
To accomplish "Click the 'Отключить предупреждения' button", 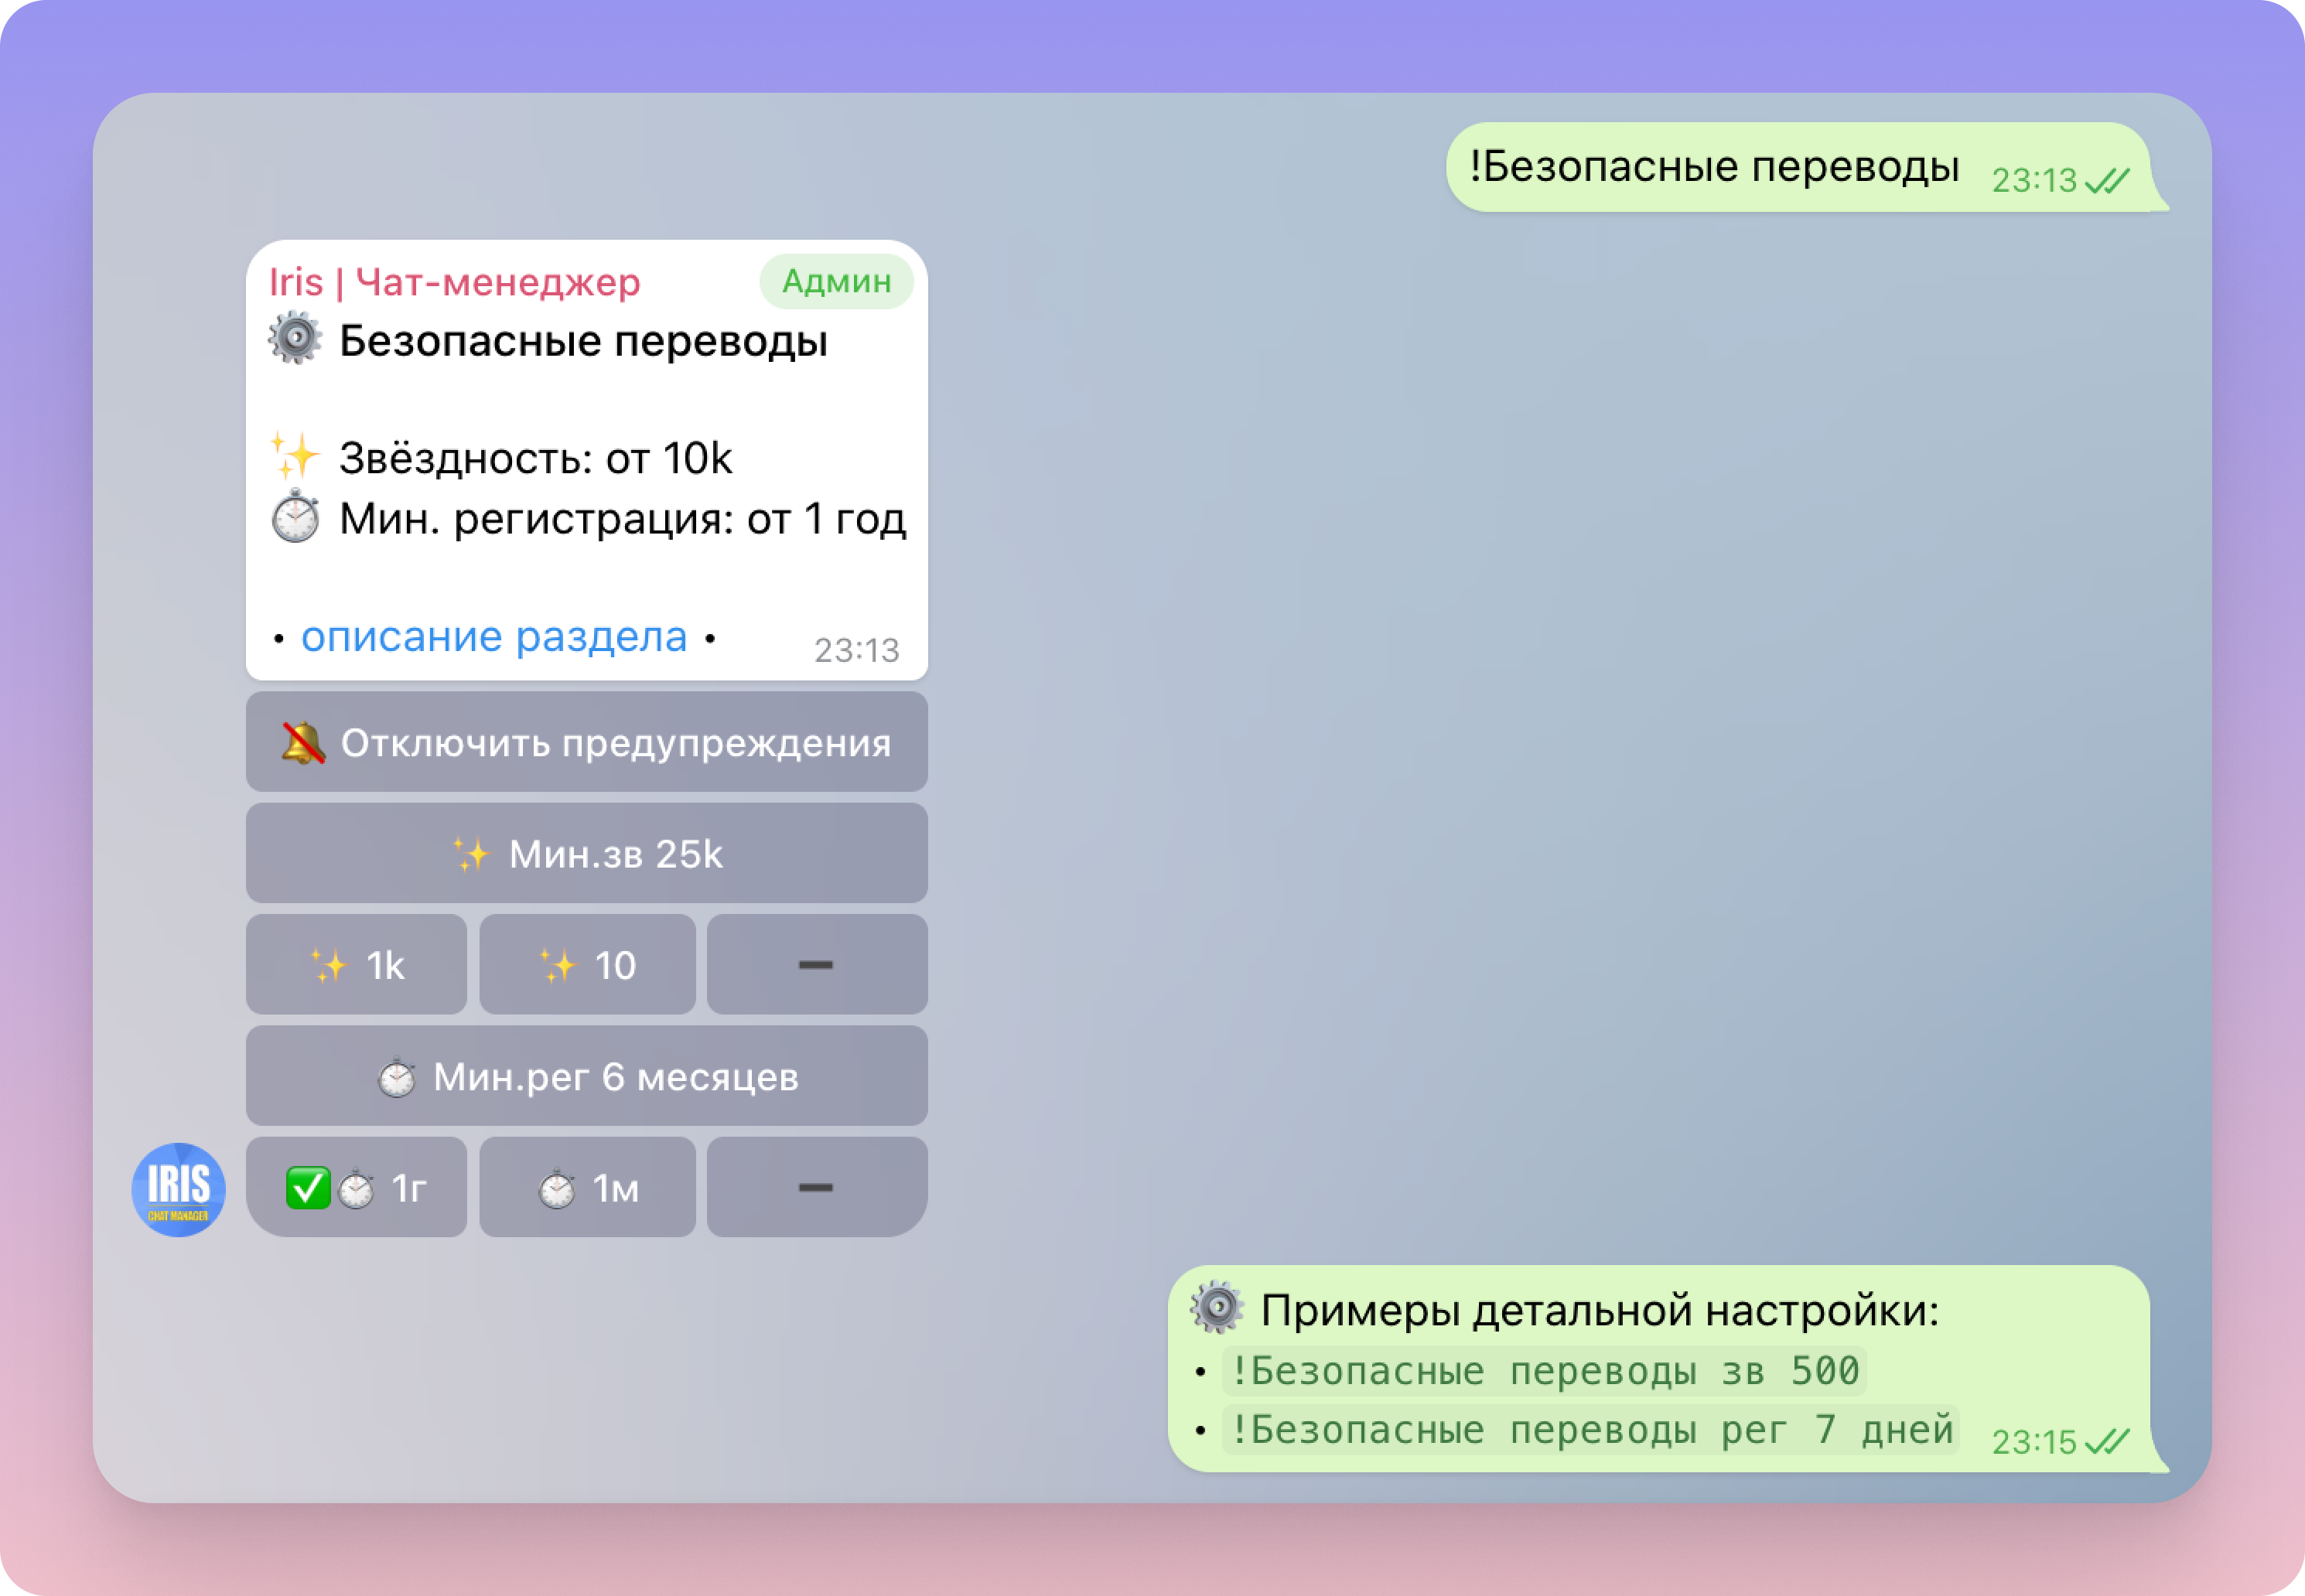I will (x=586, y=742).
